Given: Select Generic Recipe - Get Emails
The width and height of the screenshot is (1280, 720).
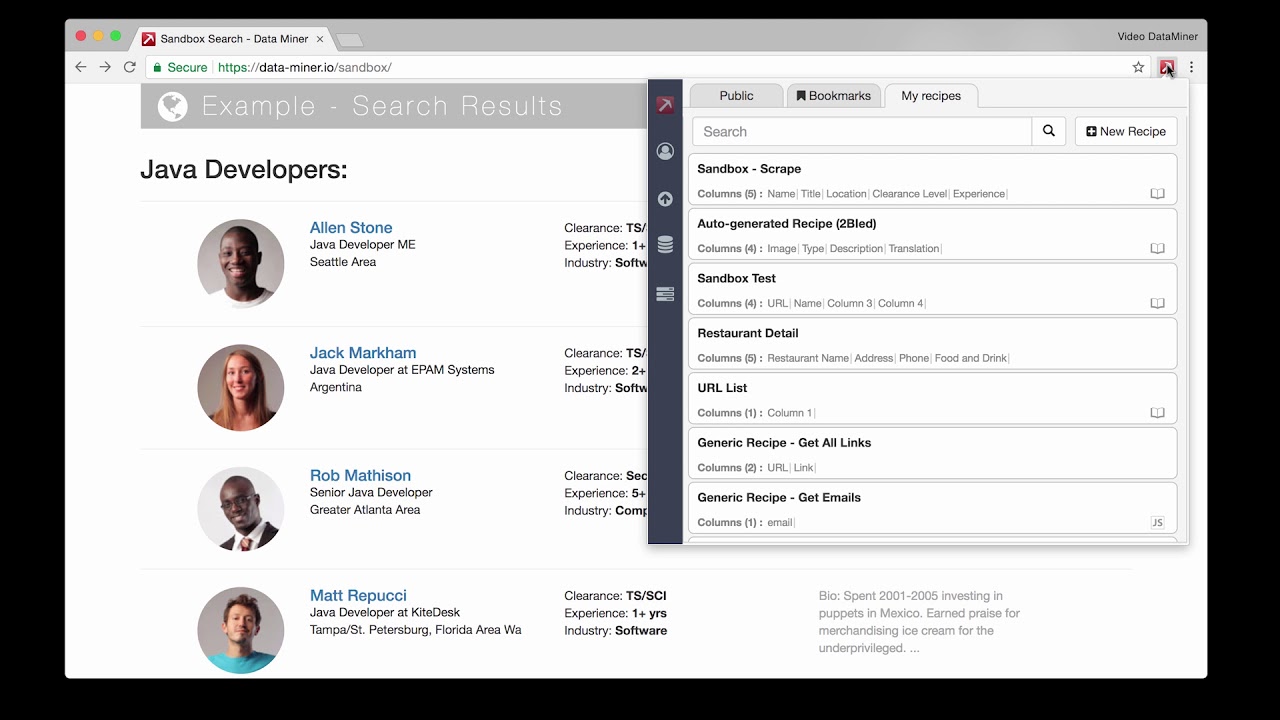Looking at the screenshot, I should [932, 508].
